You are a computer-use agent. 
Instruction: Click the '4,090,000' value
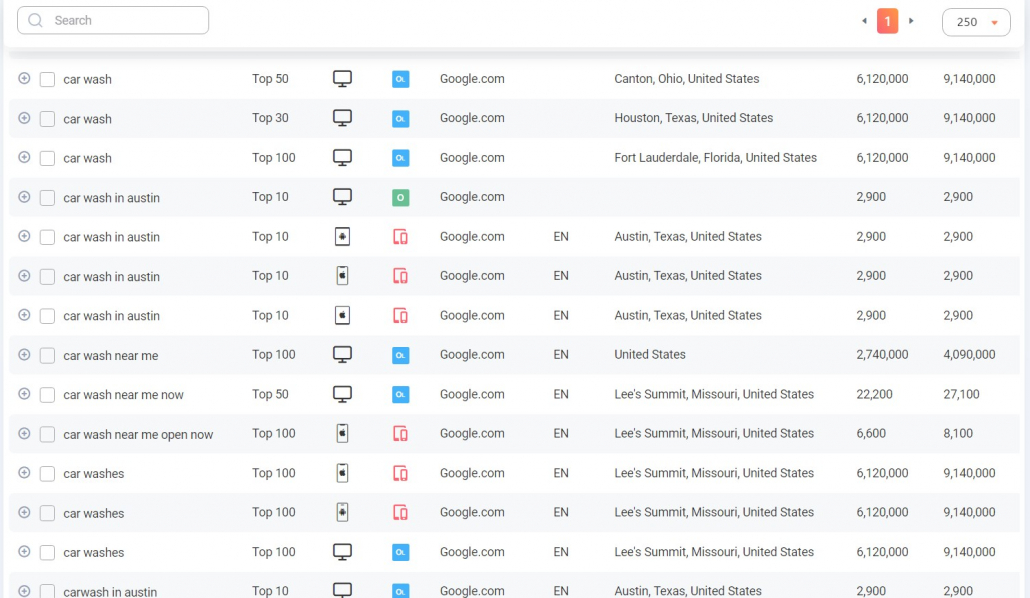tap(970, 355)
